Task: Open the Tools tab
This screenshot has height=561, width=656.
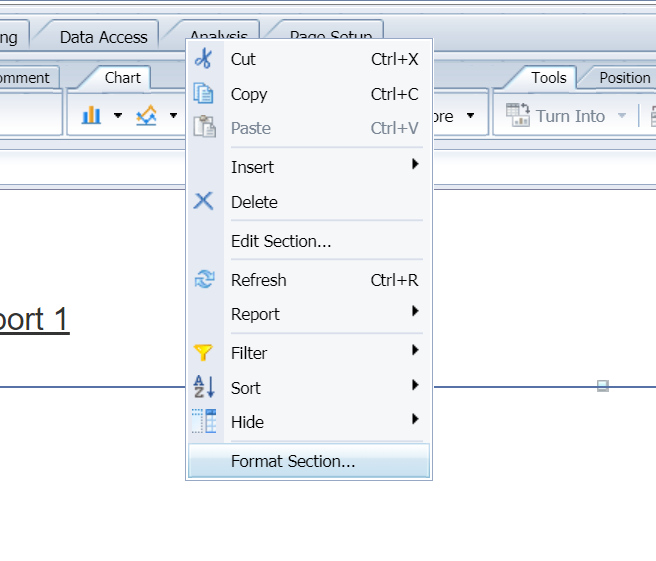Action: (549, 77)
